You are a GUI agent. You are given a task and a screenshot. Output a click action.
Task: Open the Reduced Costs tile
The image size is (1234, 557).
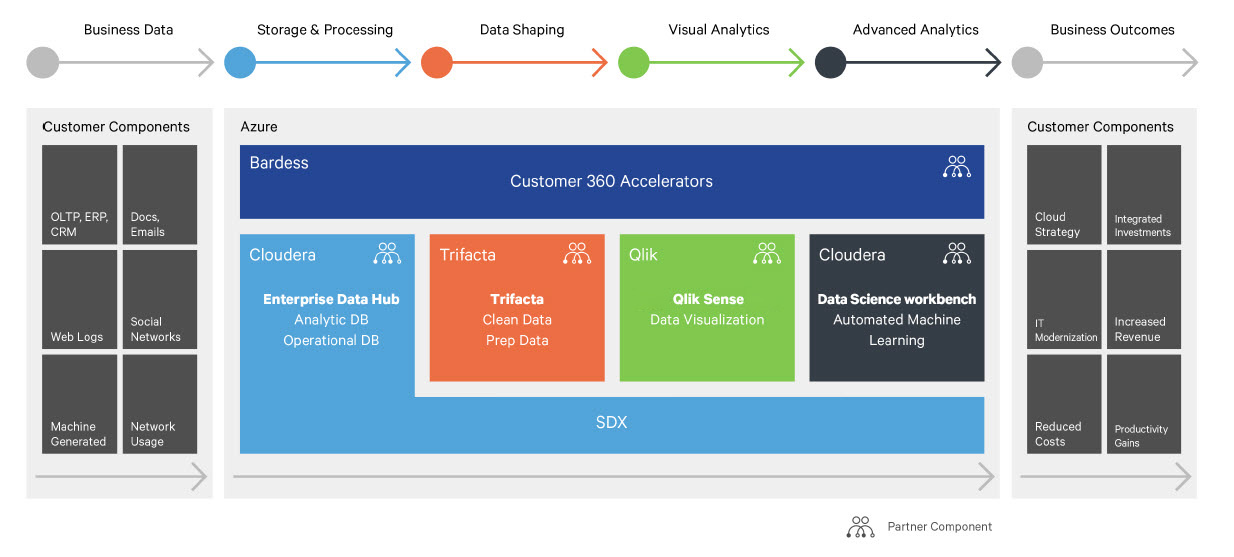pos(1064,404)
